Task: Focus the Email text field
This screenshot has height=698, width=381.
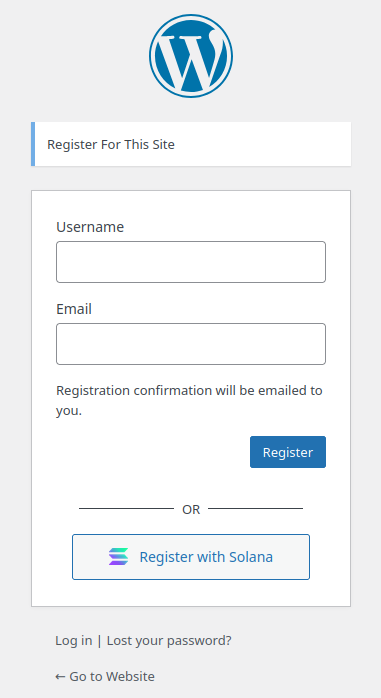Action: point(191,344)
